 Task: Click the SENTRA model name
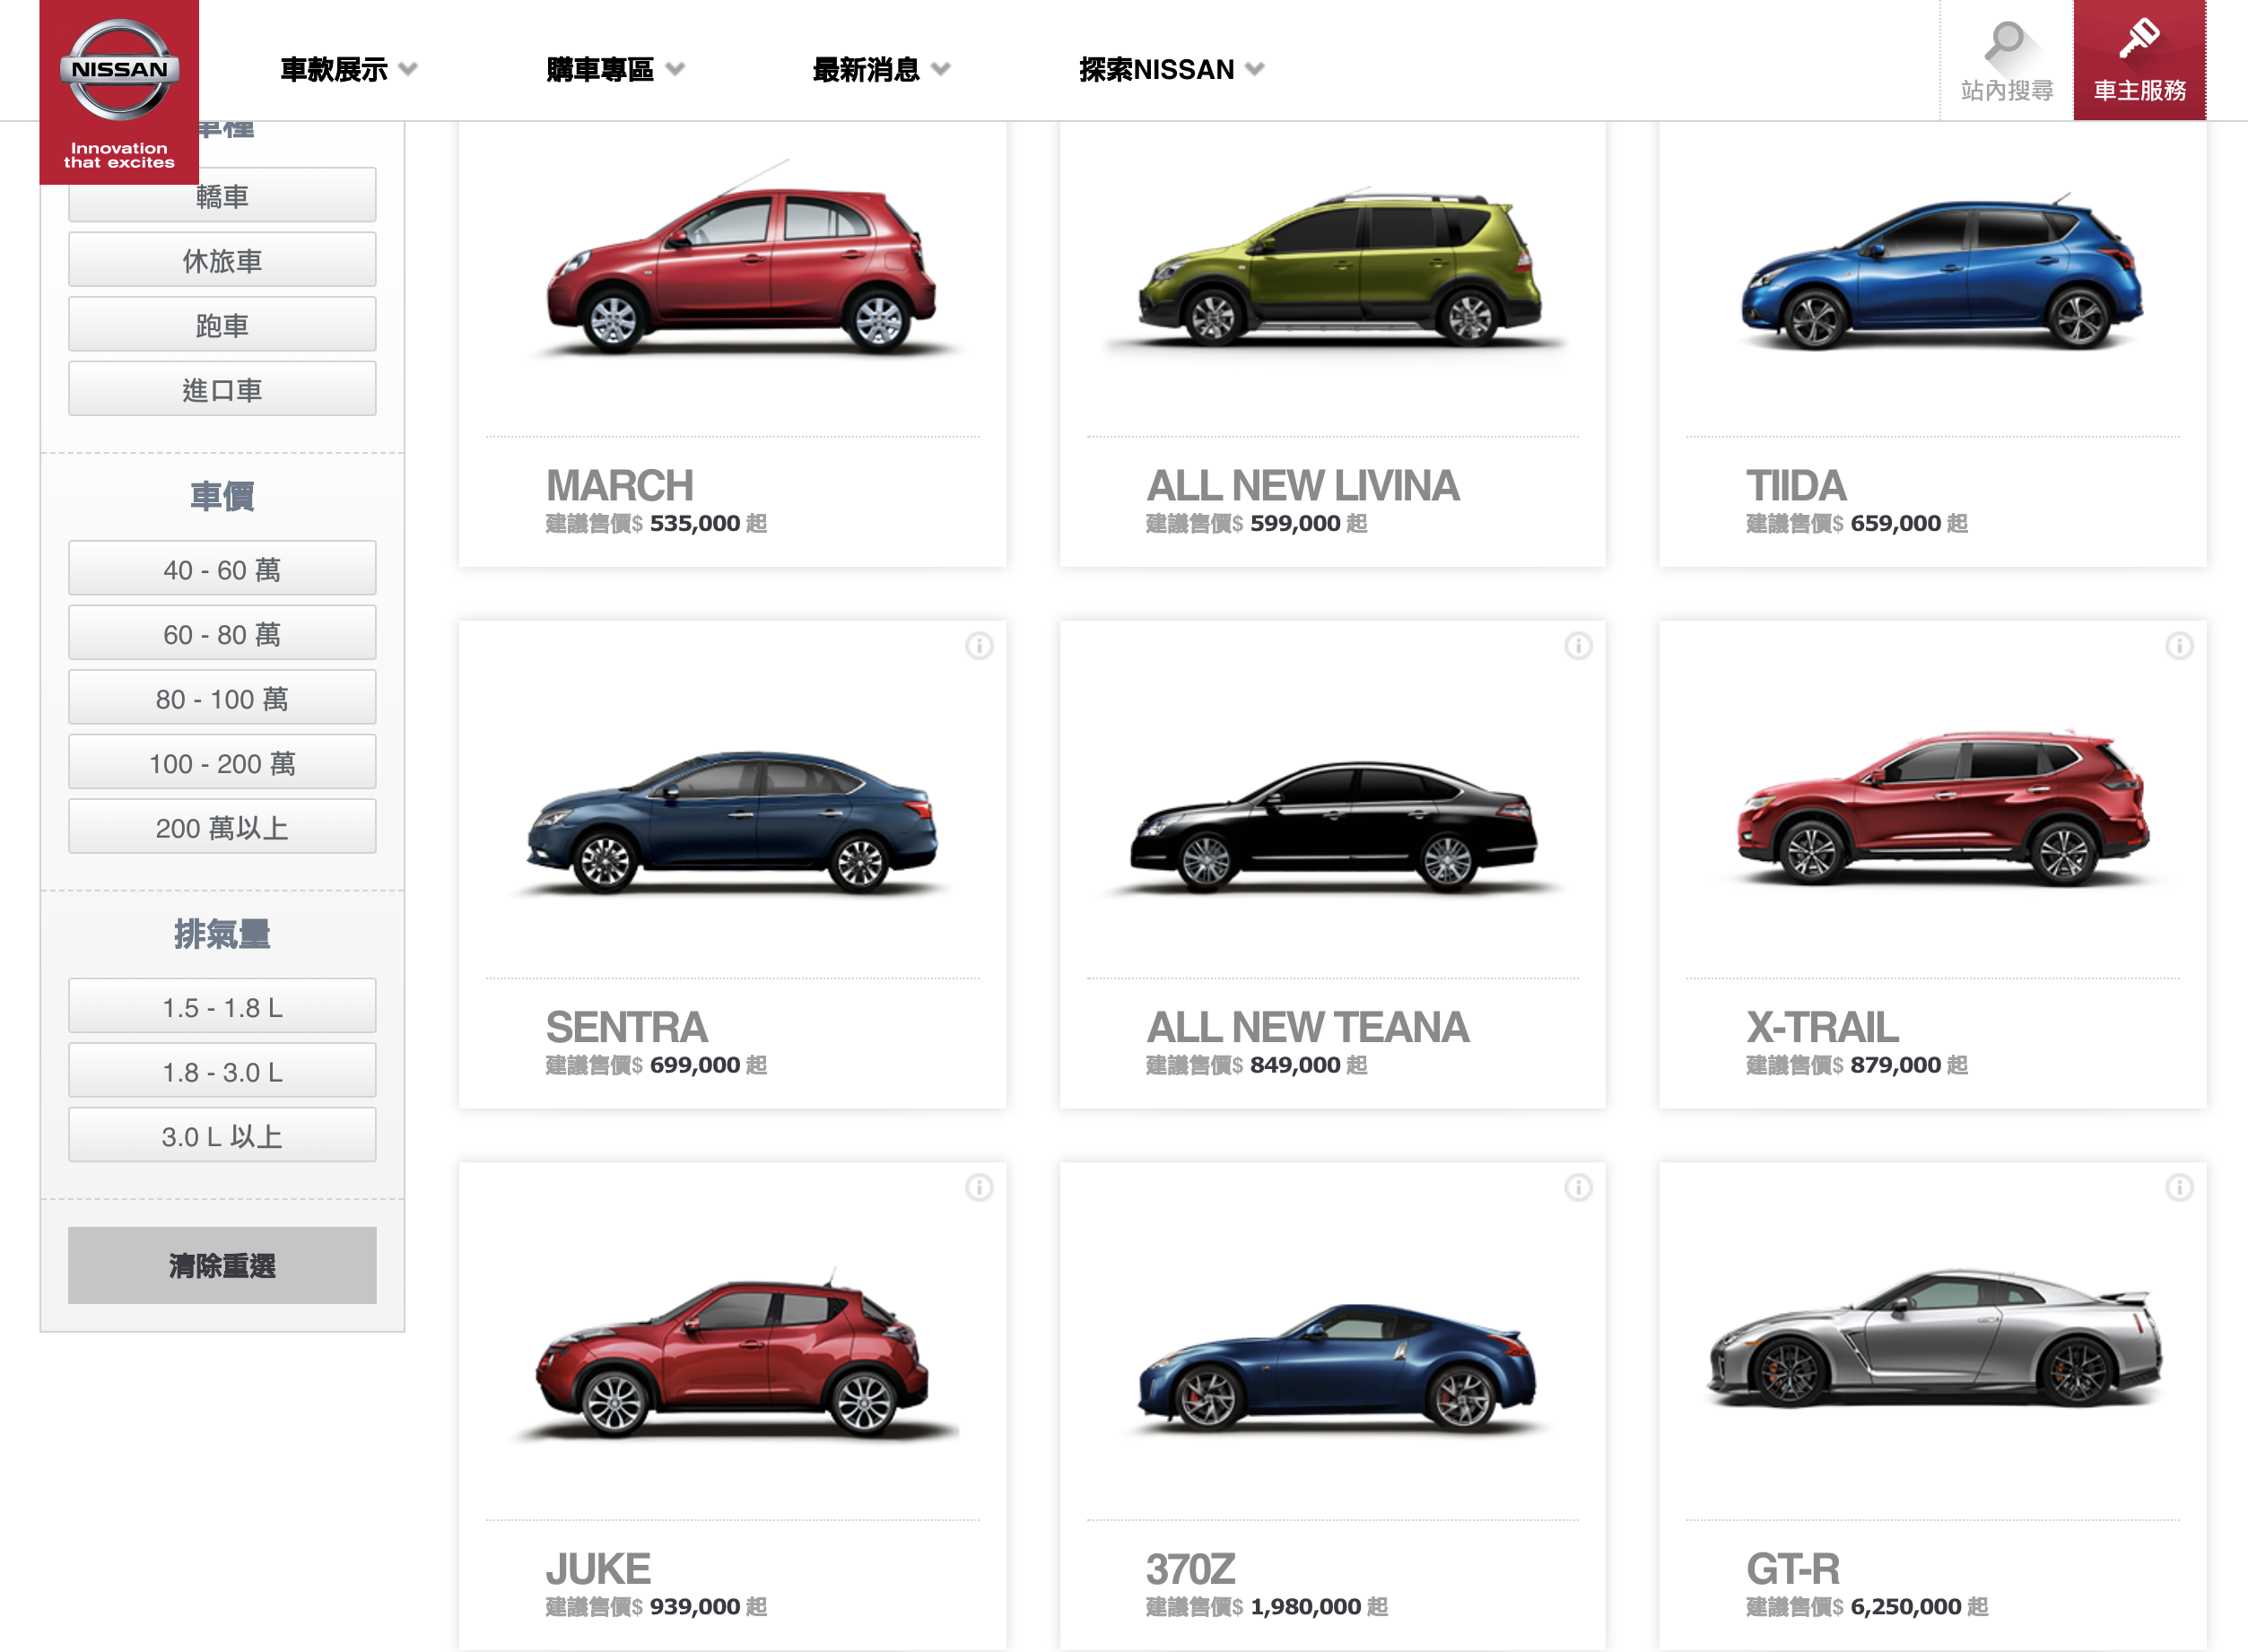[627, 1027]
